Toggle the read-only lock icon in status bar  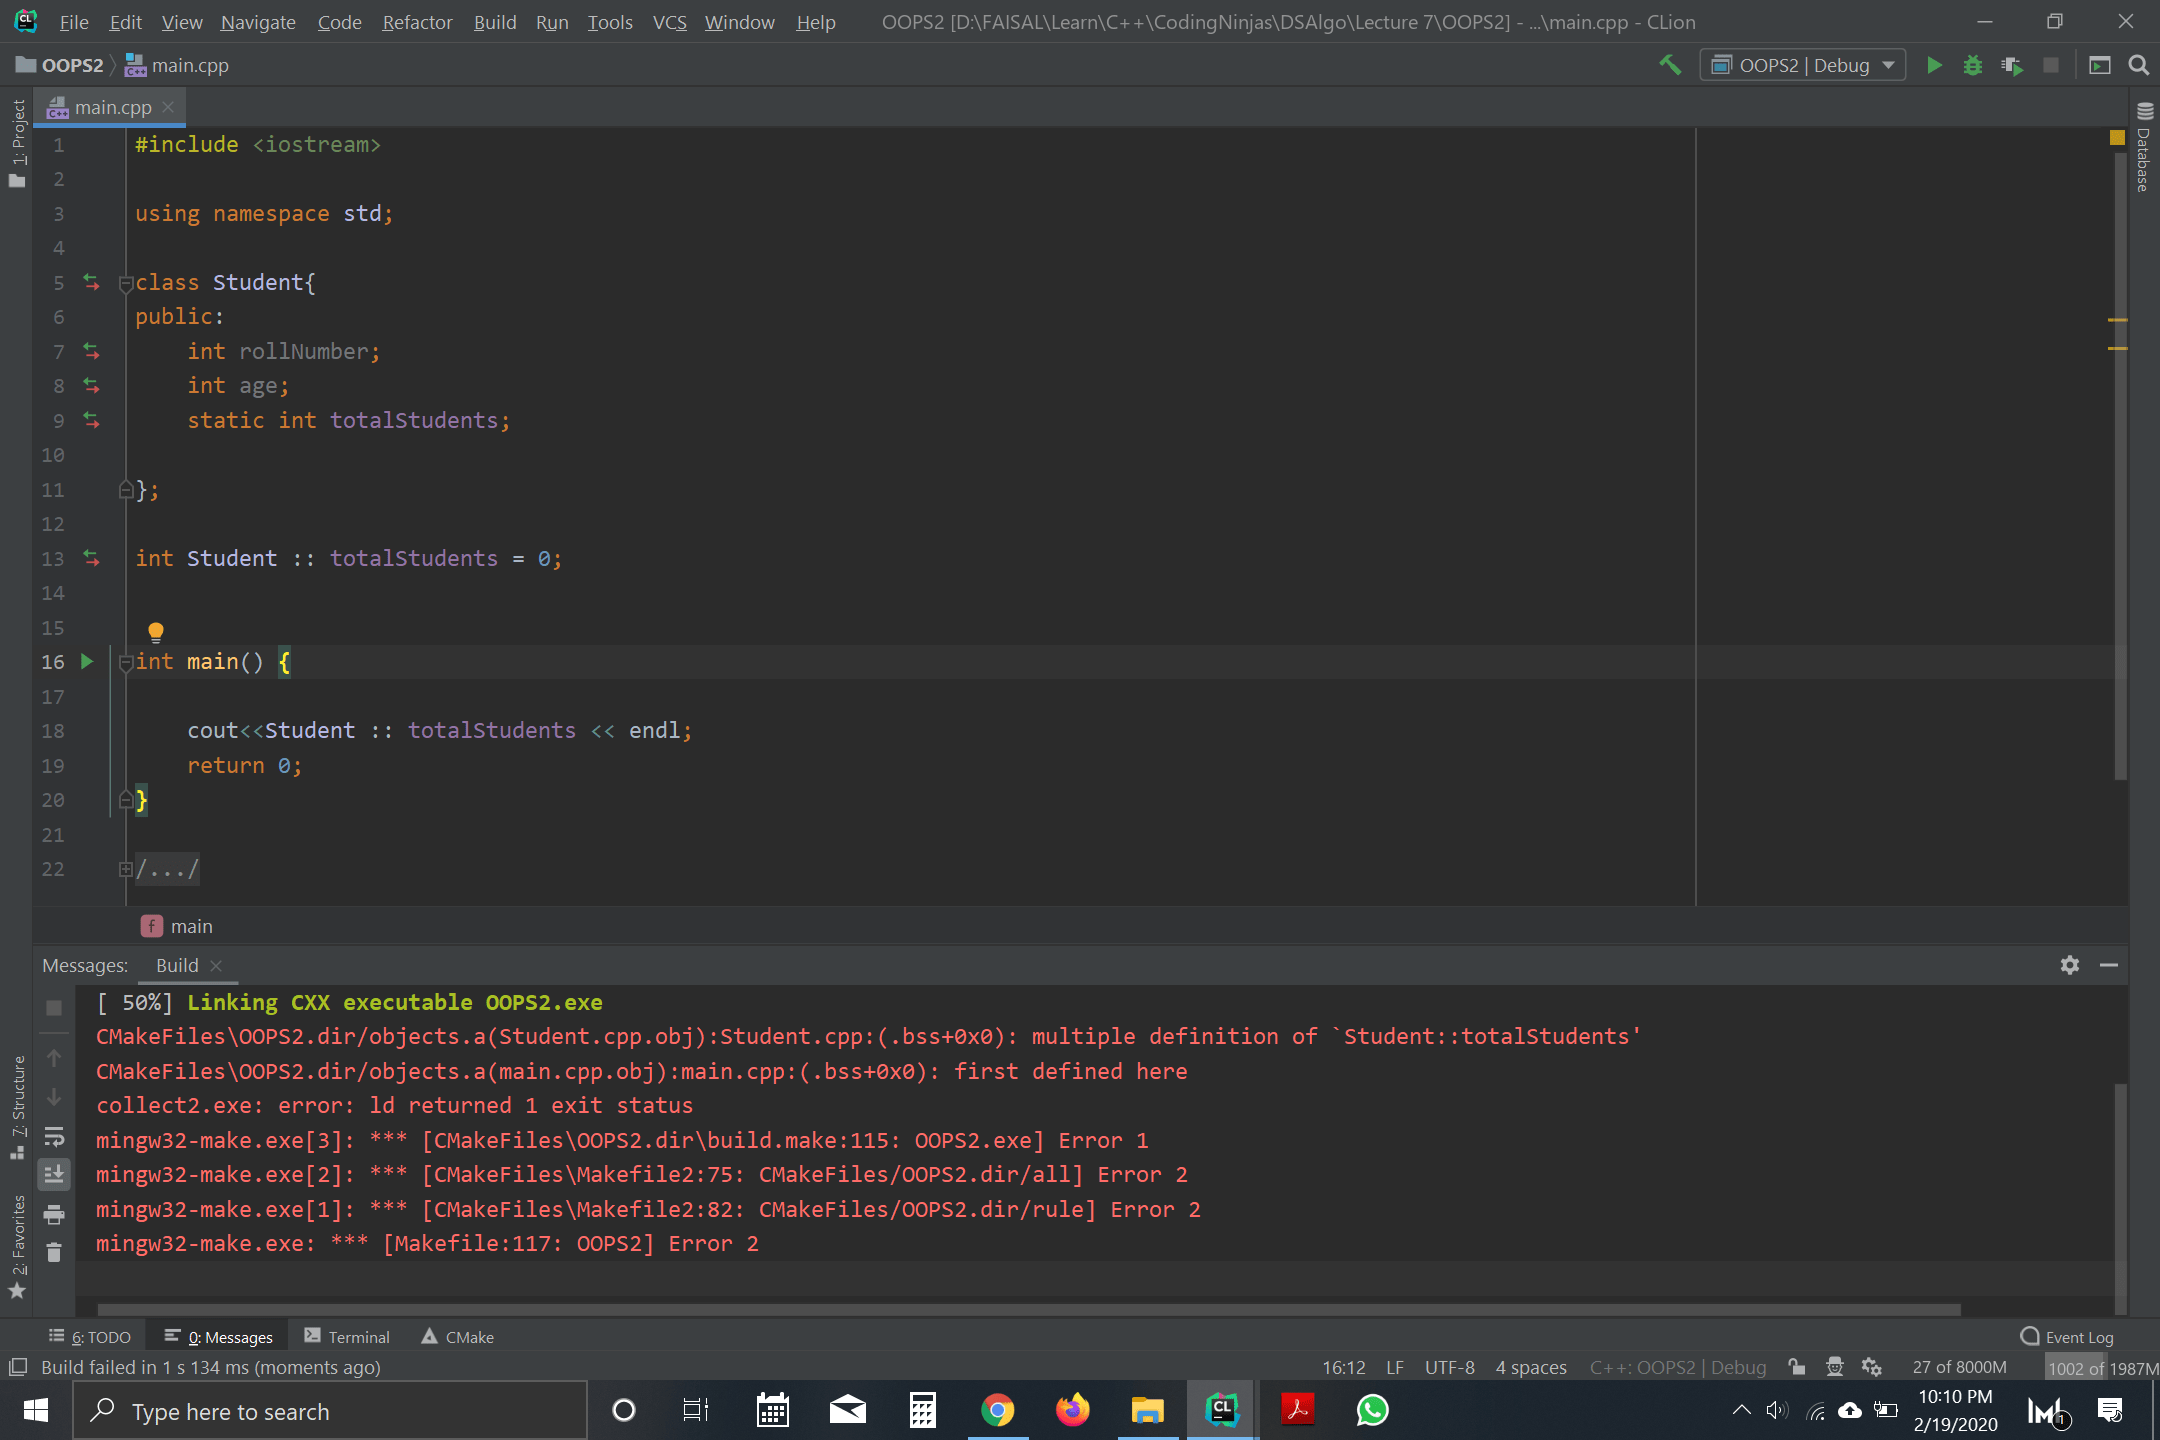(1797, 1367)
